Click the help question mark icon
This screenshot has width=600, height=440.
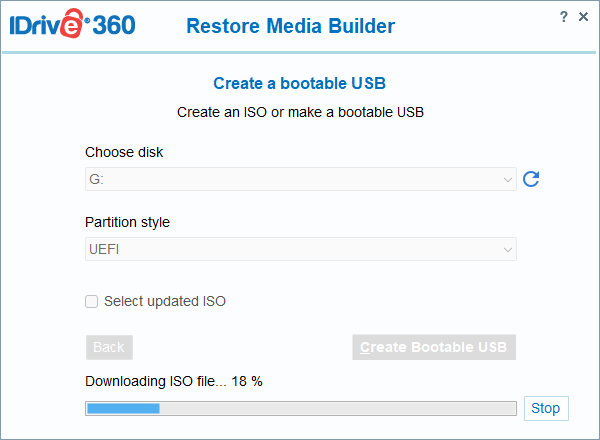click(x=565, y=17)
